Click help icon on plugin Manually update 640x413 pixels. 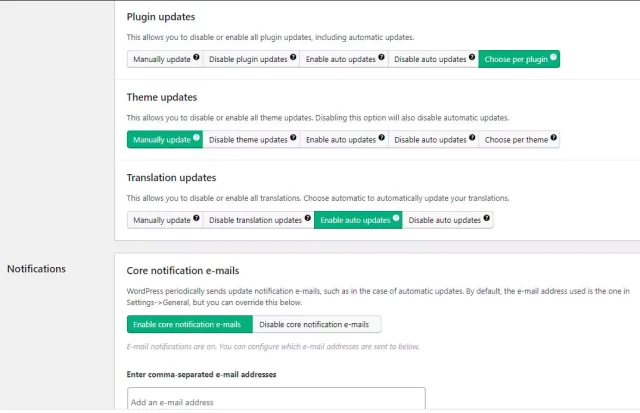click(x=196, y=58)
